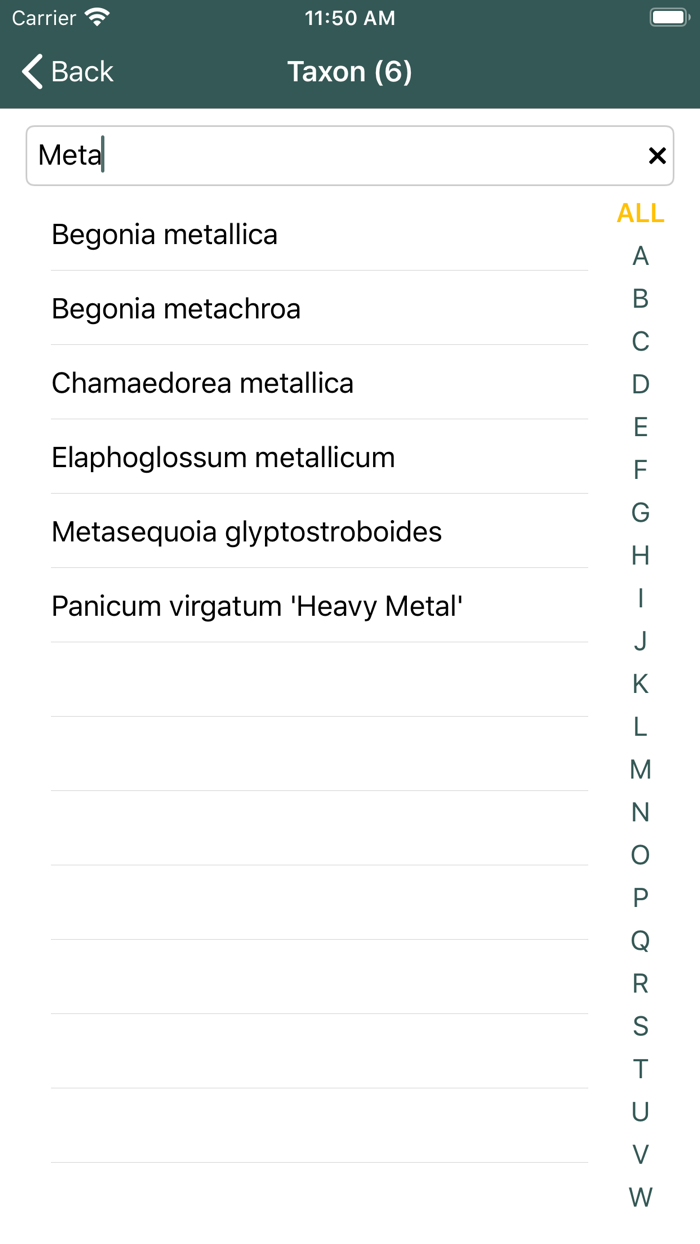Jump to letter C in index

pyautogui.click(x=640, y=342)
